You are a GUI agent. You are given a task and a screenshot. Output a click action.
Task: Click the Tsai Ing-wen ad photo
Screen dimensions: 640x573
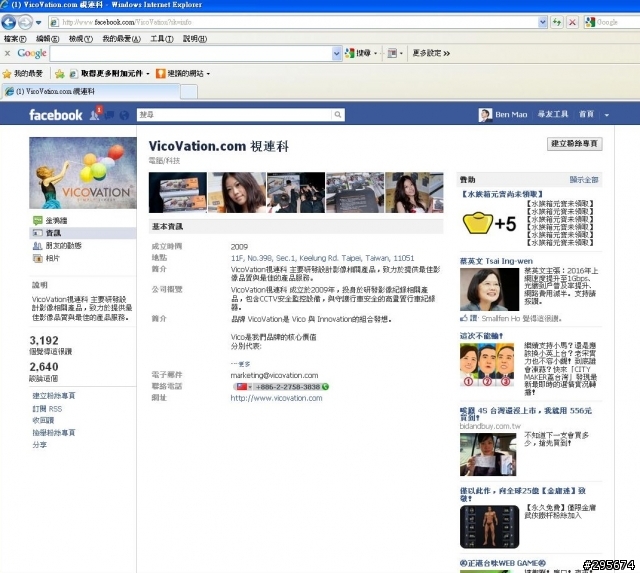[x=489, y=290]
